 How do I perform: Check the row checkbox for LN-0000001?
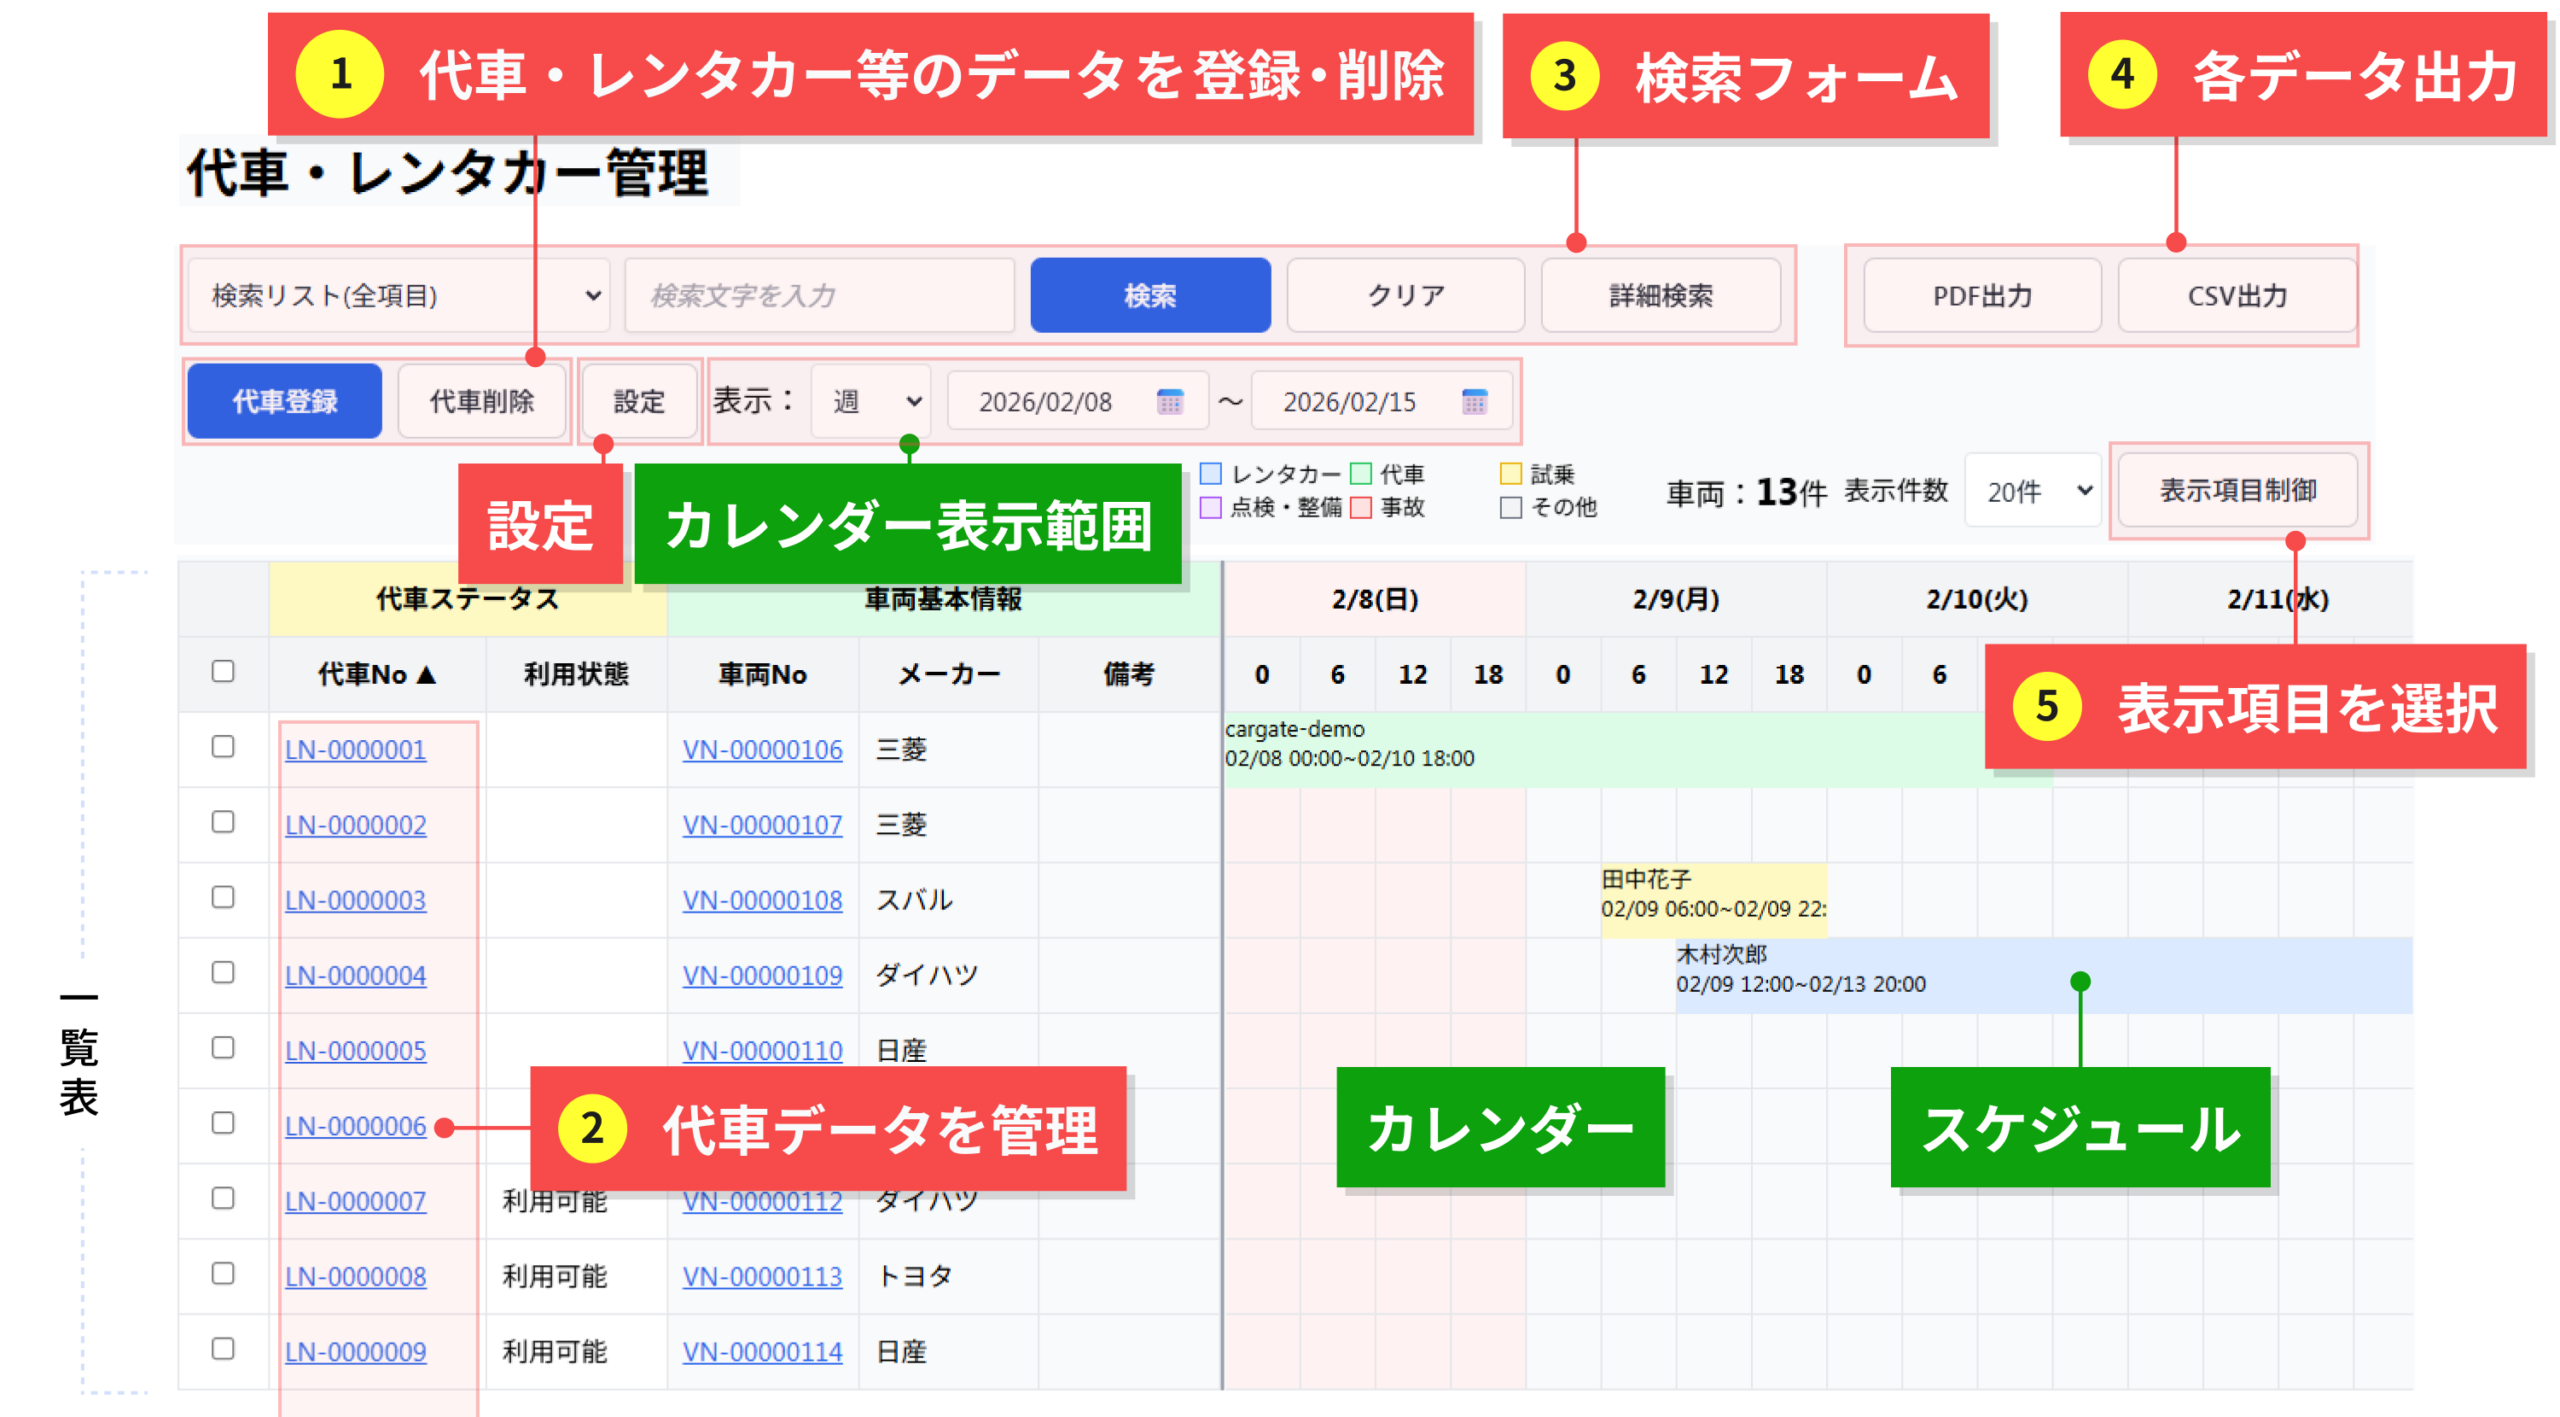[x=223, y=747]
